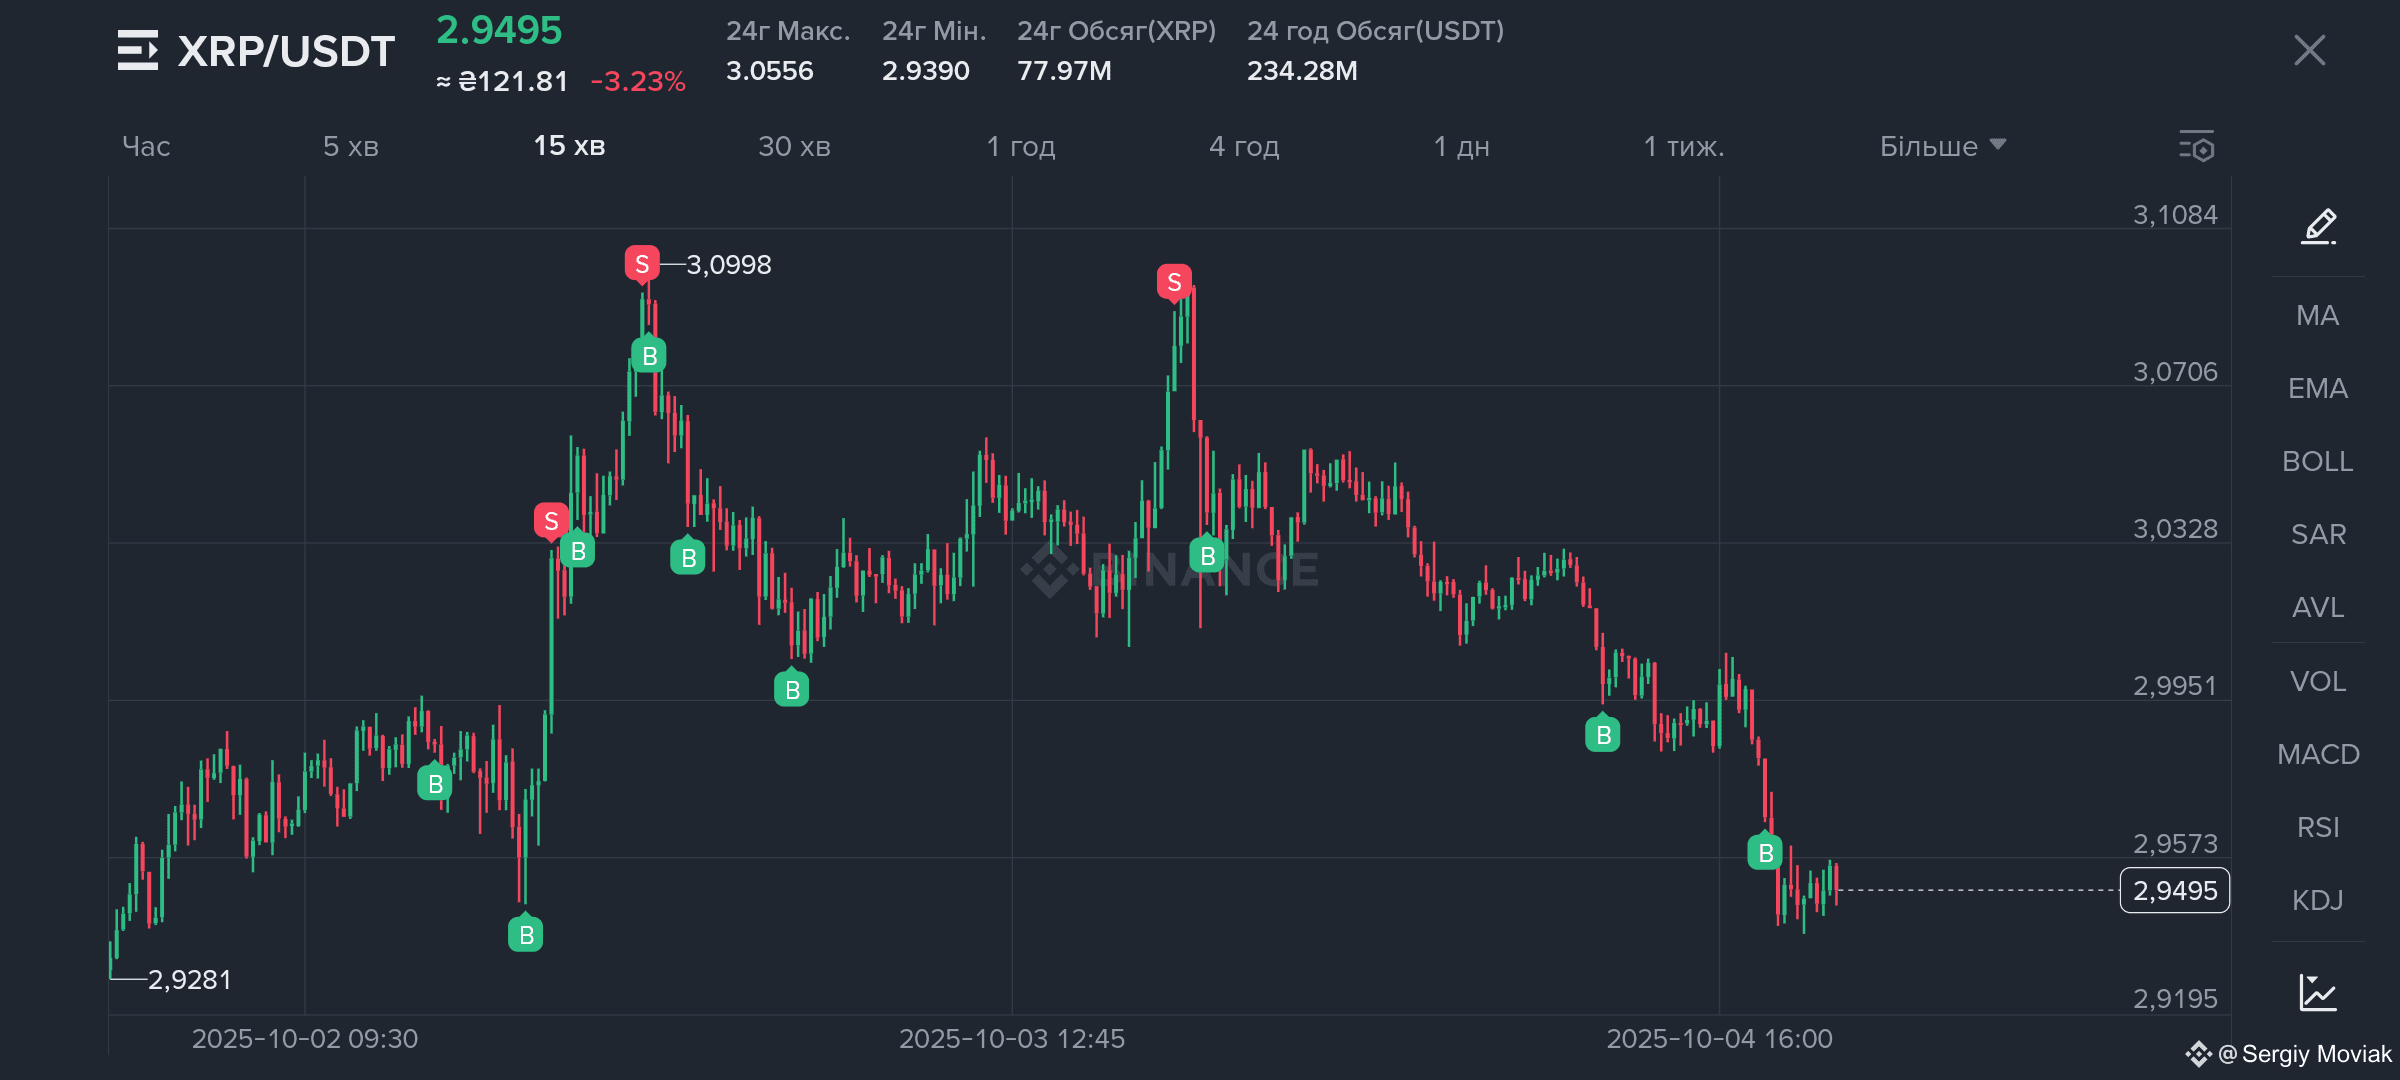The width and height of the screenshot is (2400, 1080).
Task: Click the XRP/USDT pair title
Action: [286, 51]
